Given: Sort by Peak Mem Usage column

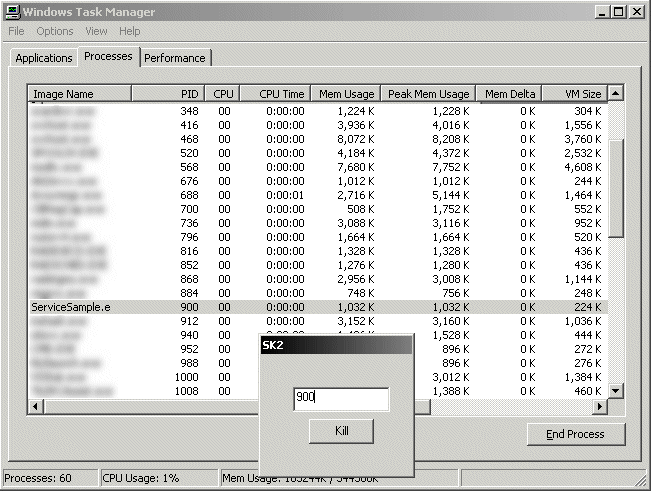Looking at the screenshot, I should pos(427,94).
